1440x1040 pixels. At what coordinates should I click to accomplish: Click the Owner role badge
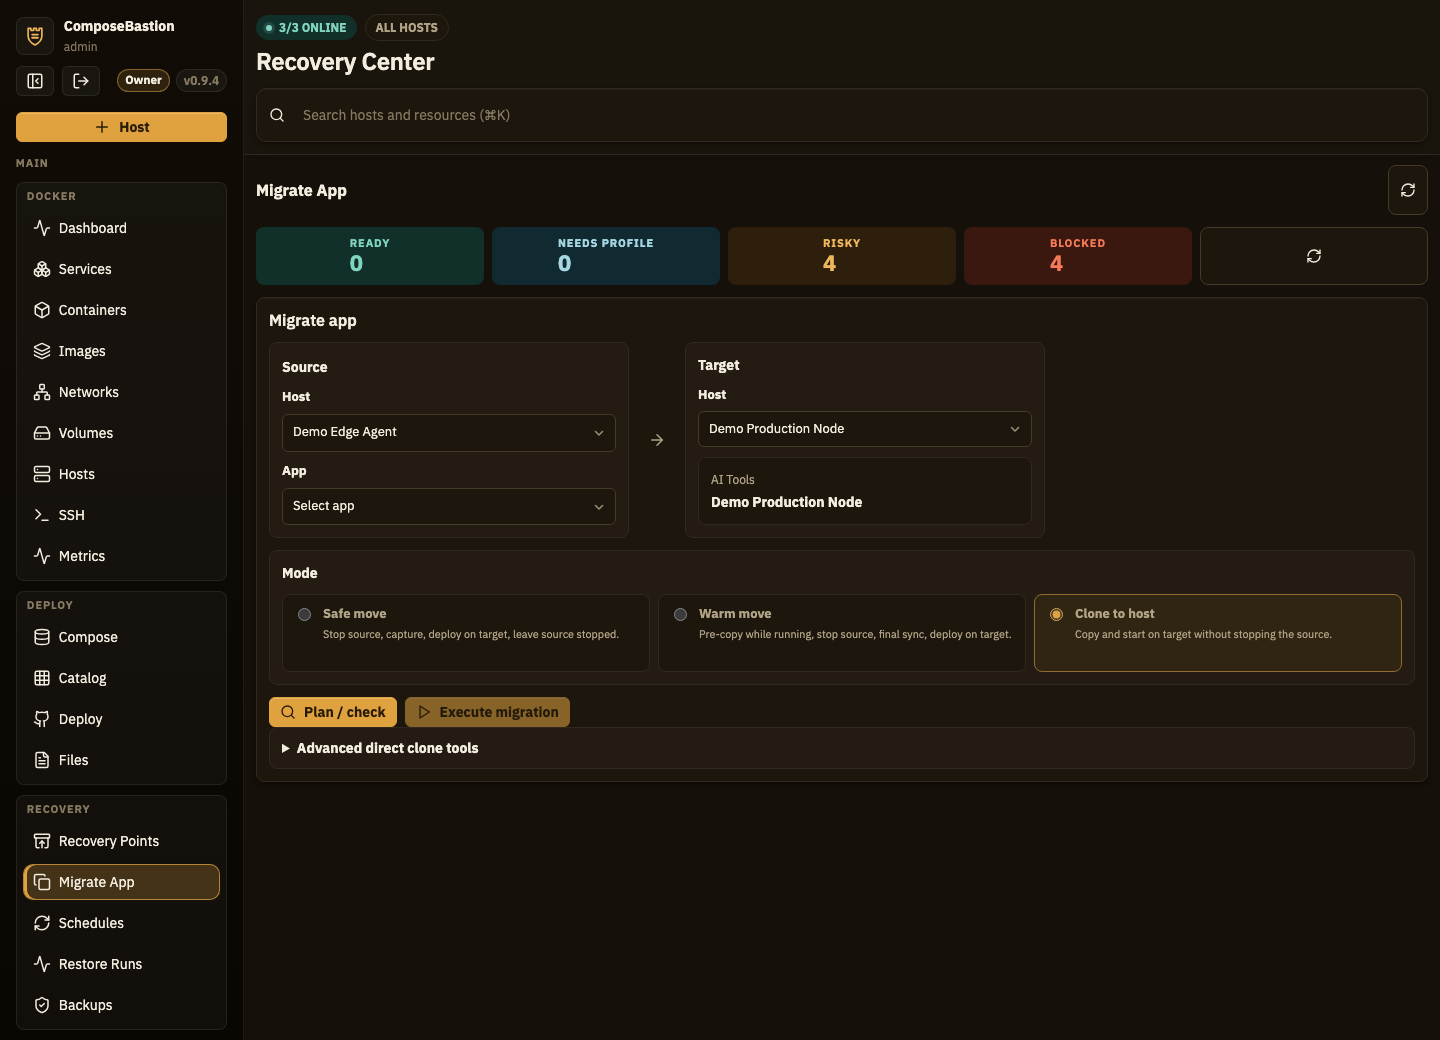click(143, 80)
